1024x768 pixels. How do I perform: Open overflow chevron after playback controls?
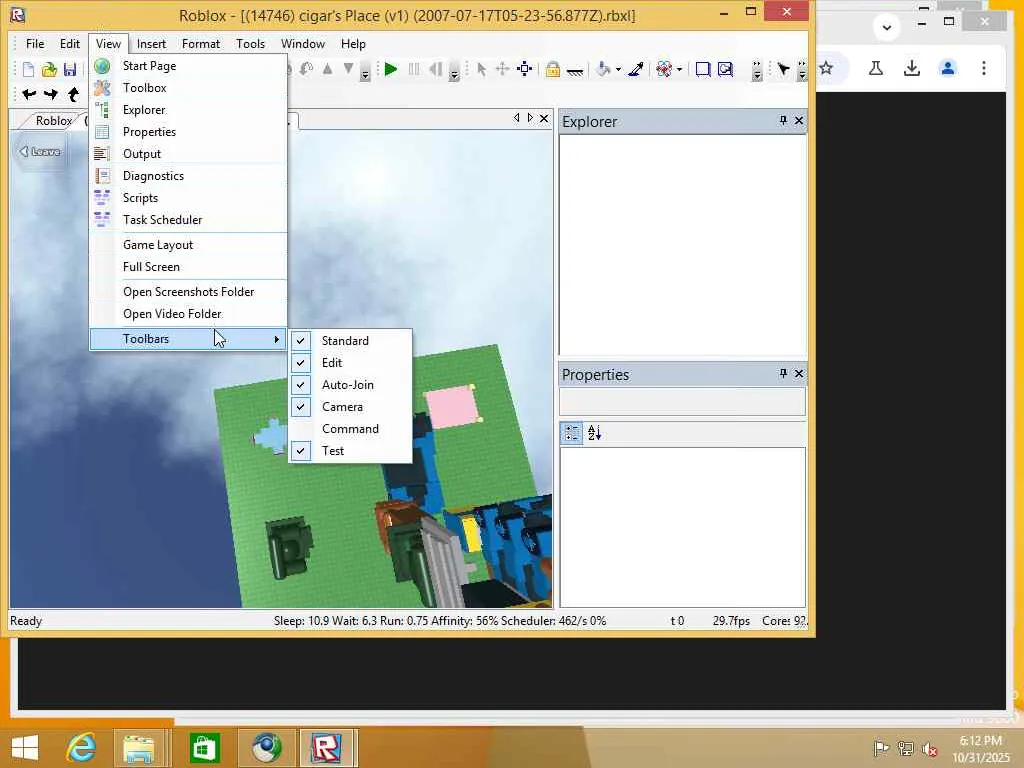coord(454,71)
